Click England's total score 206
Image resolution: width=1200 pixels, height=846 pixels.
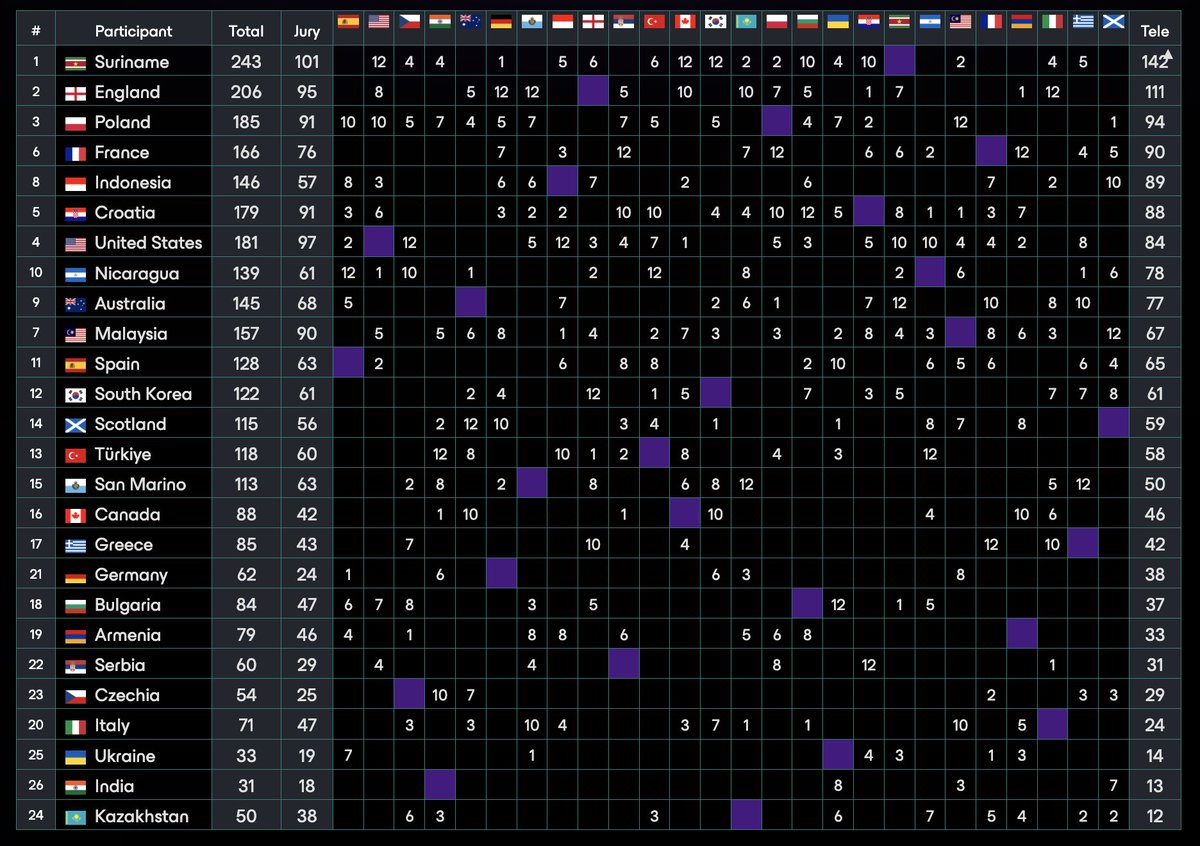(x=246, y=92)
